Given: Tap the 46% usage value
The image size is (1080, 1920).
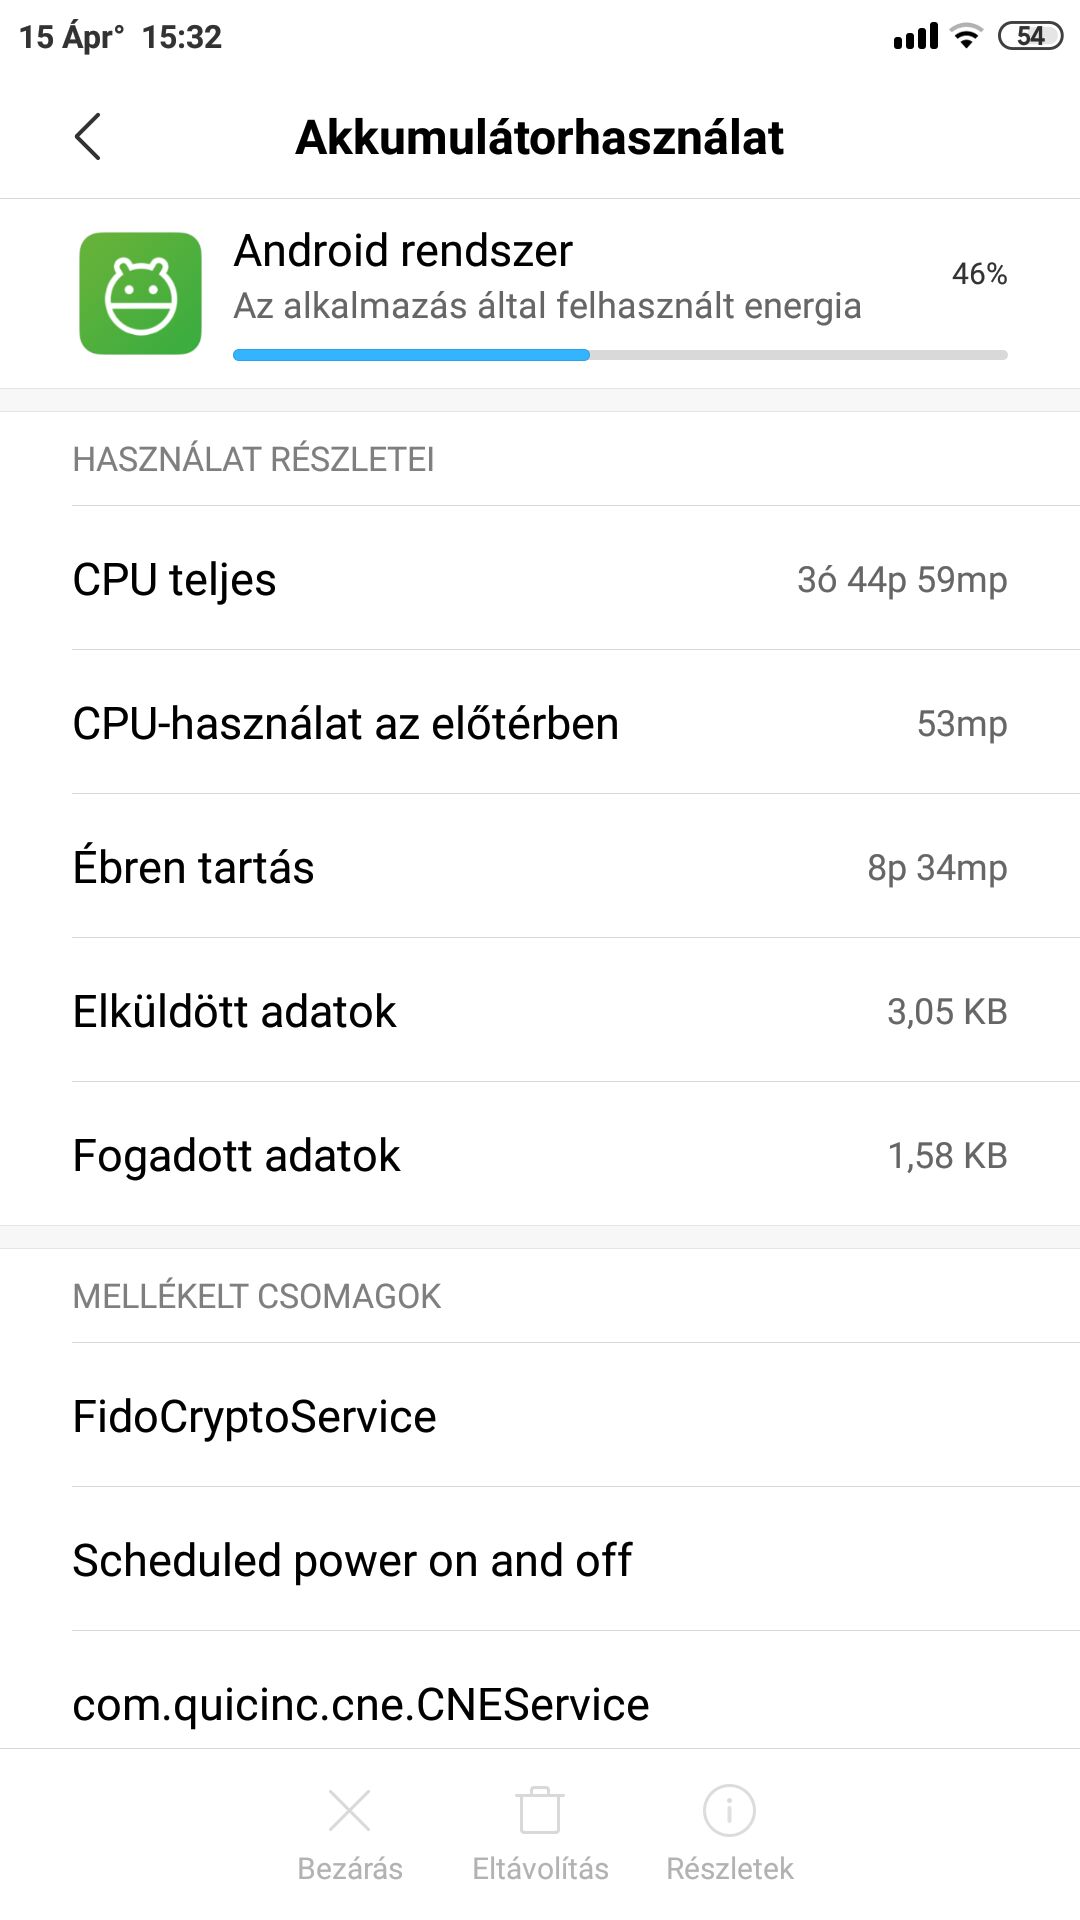Looking at the screenshot, I should coord(979,274).
